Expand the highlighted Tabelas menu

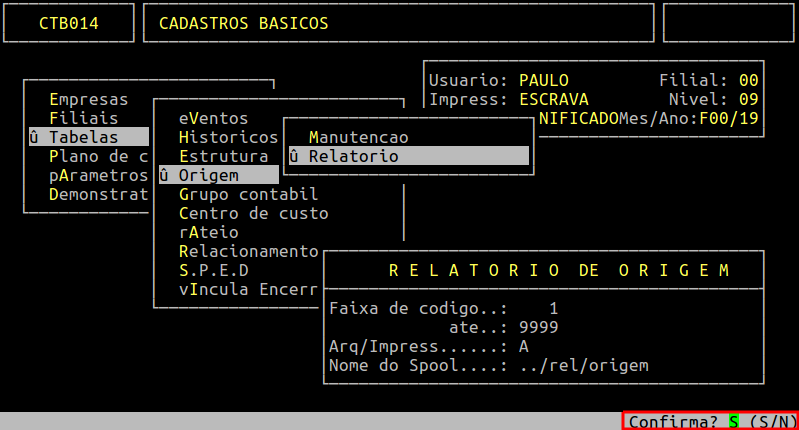89,137
